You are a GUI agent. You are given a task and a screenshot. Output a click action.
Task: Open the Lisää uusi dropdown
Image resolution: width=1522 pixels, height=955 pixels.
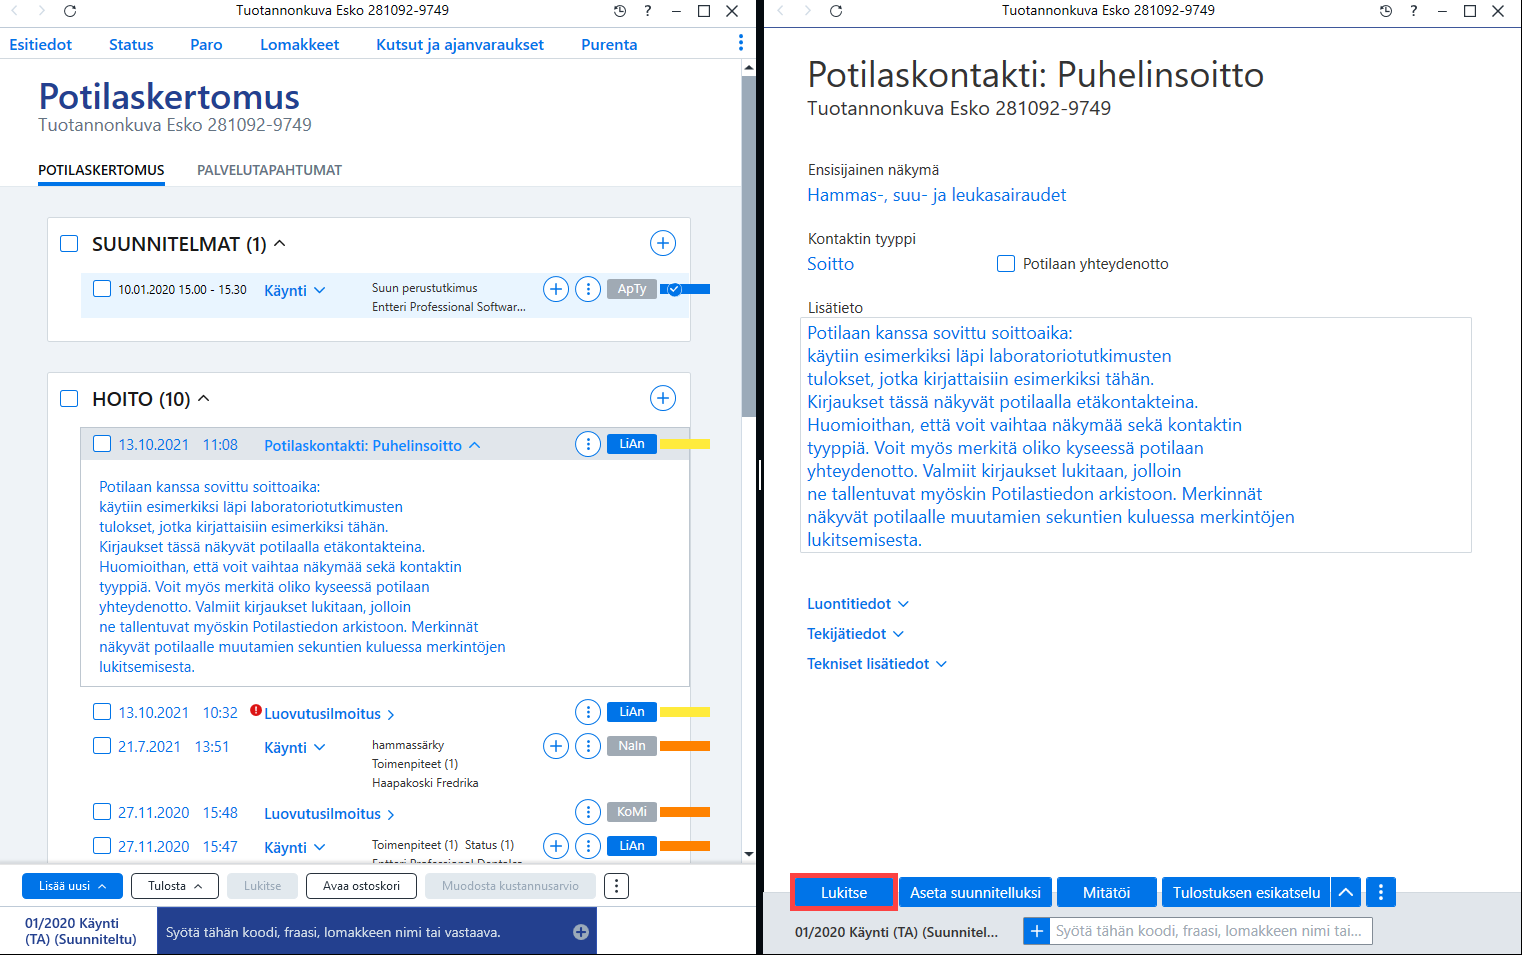[72, 886]
